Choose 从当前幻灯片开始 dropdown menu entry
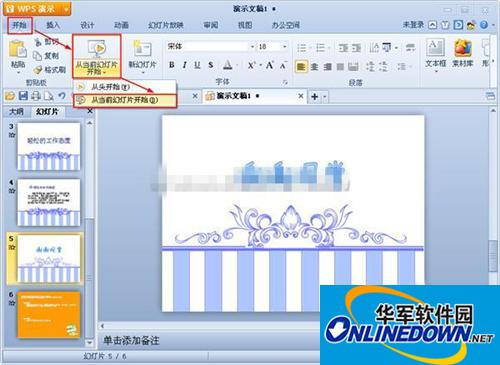This screenshot has height=365, width=500. [125, 100]
